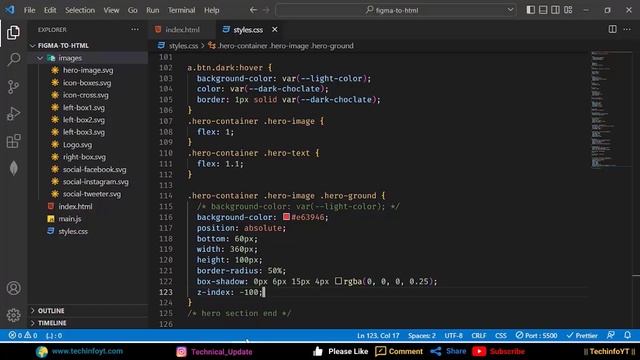Open the Extensions view

pos(13,141)
